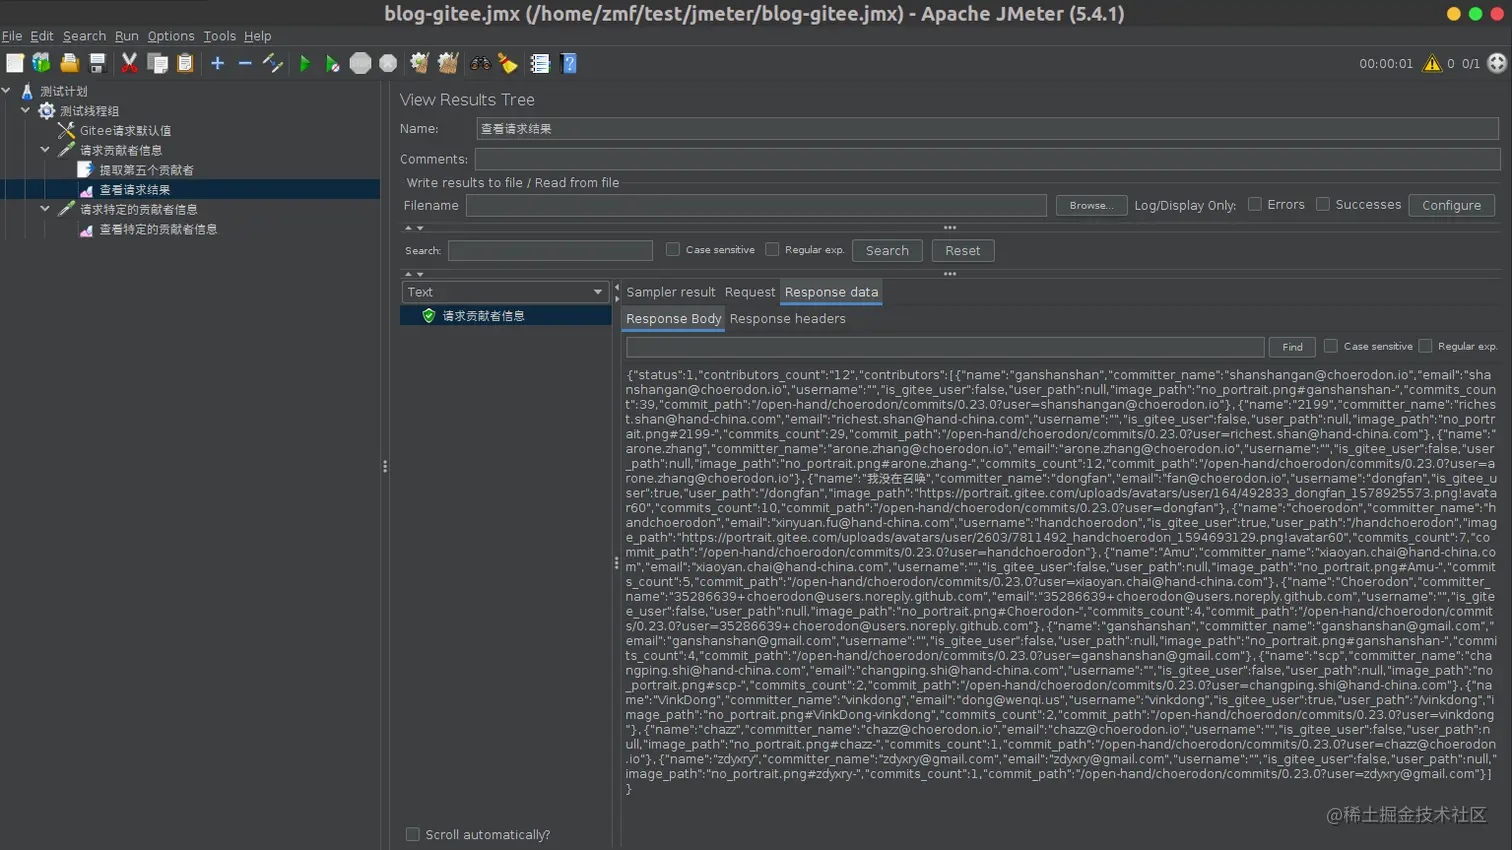Open the Tools menu

tap(219, 36)
